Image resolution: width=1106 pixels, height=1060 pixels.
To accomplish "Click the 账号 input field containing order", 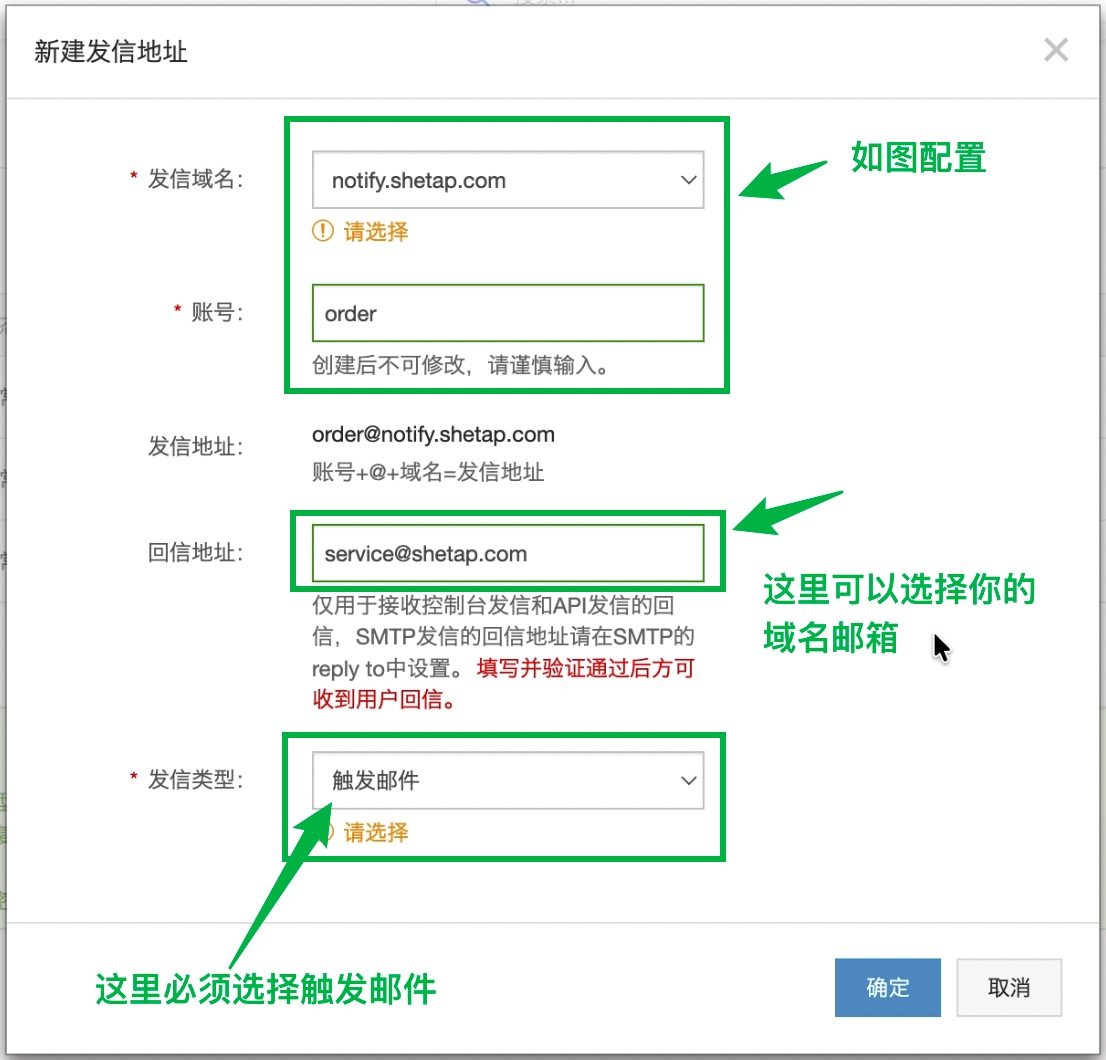I will point(508,313).
